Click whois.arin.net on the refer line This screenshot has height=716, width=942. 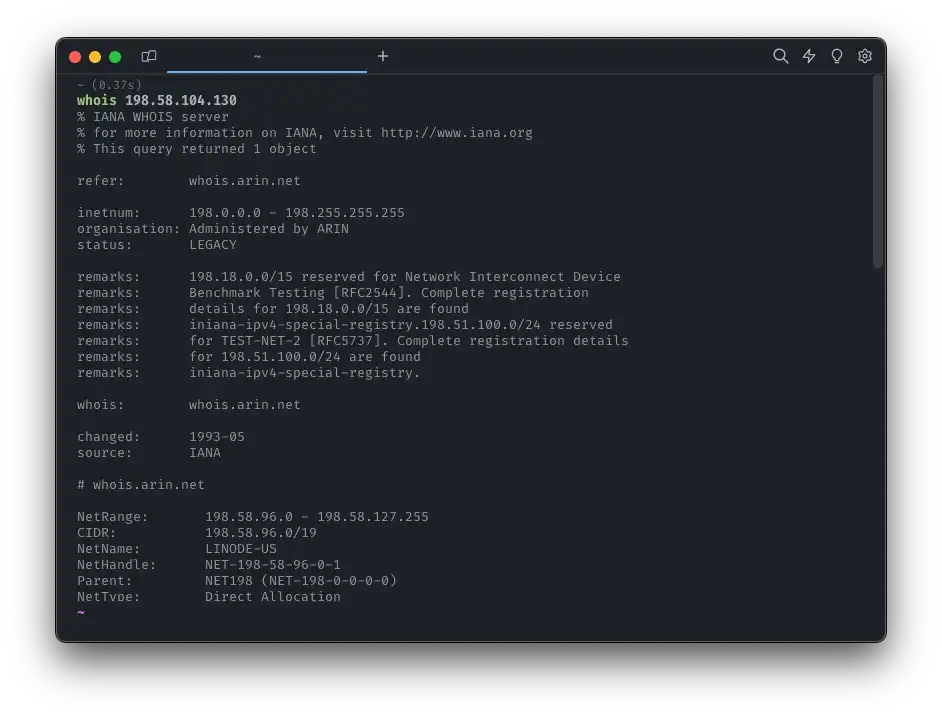(x=244, y=180)
